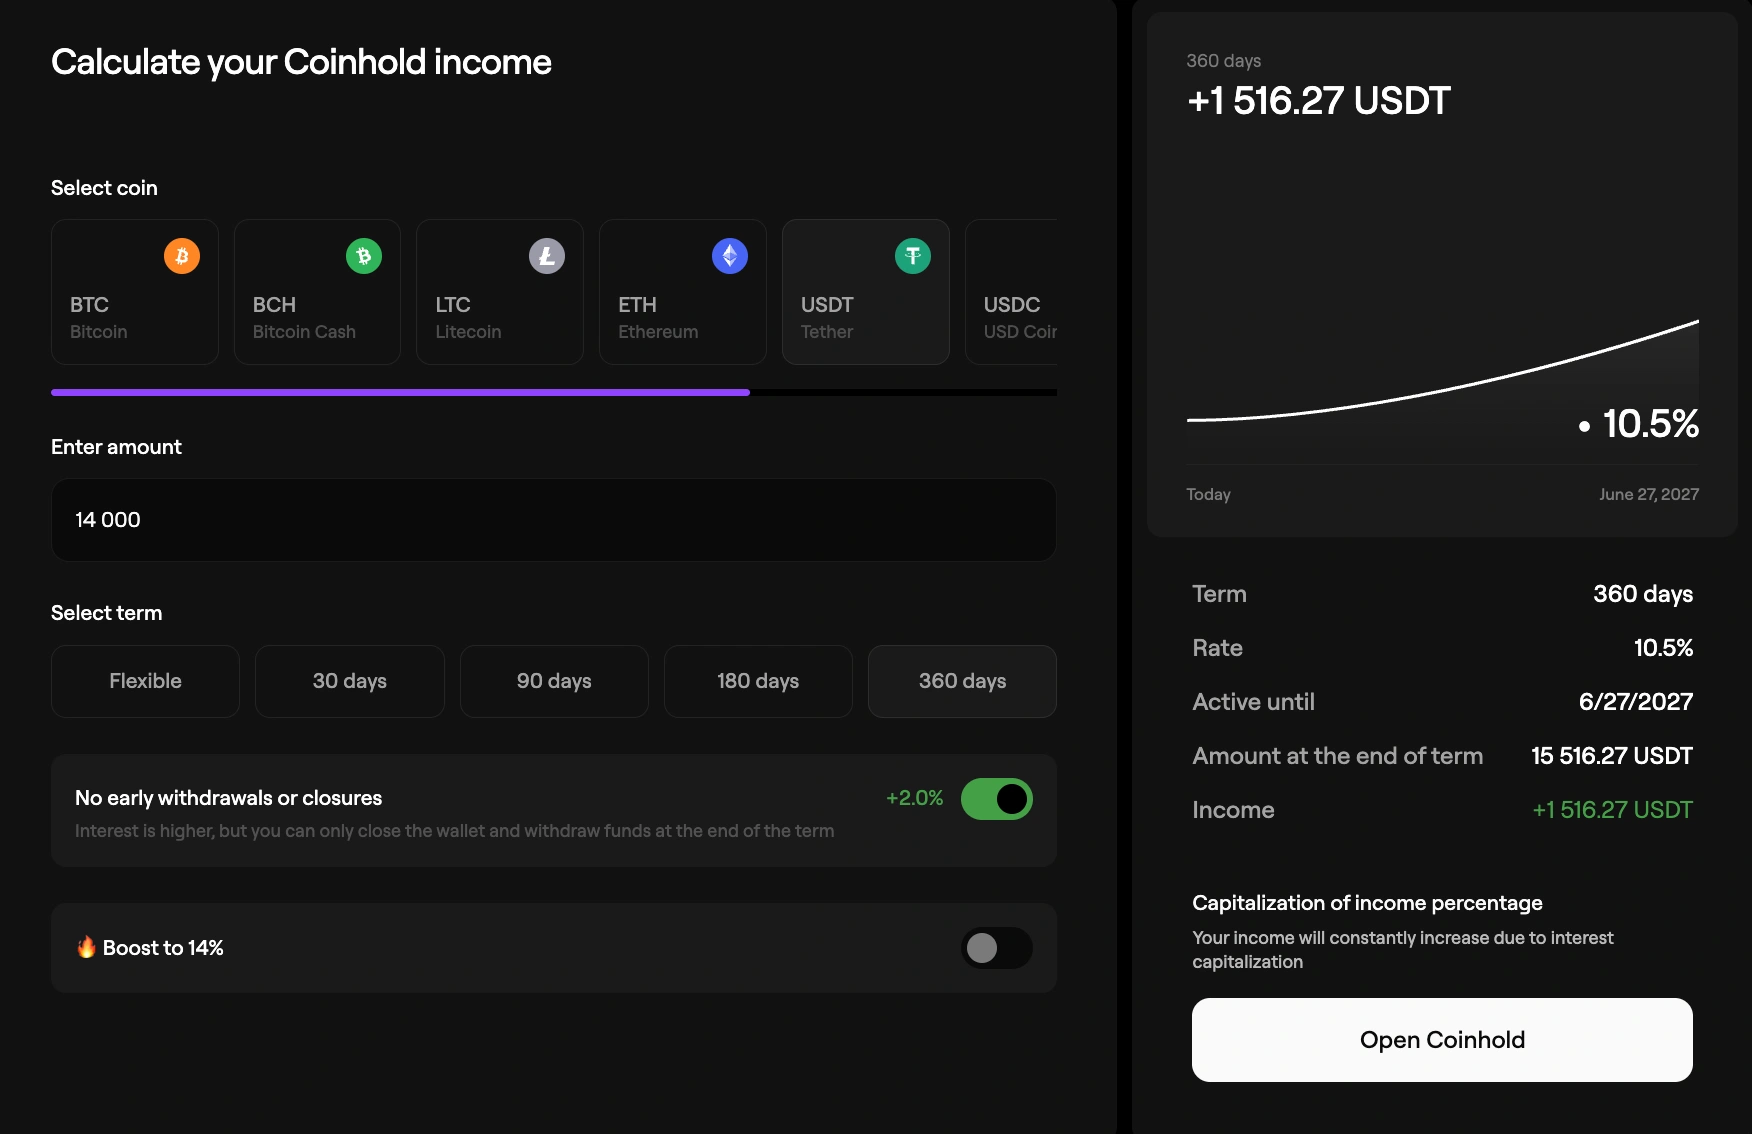Select the Flexible term
Image resolution: width=1752 pixels, height=1134 pixels.
[145, 681]
